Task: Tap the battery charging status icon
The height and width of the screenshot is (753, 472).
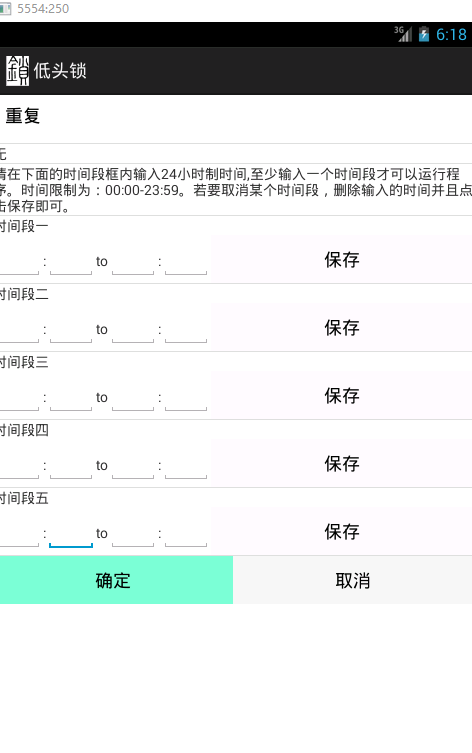Action: click(x=424, y=34)
